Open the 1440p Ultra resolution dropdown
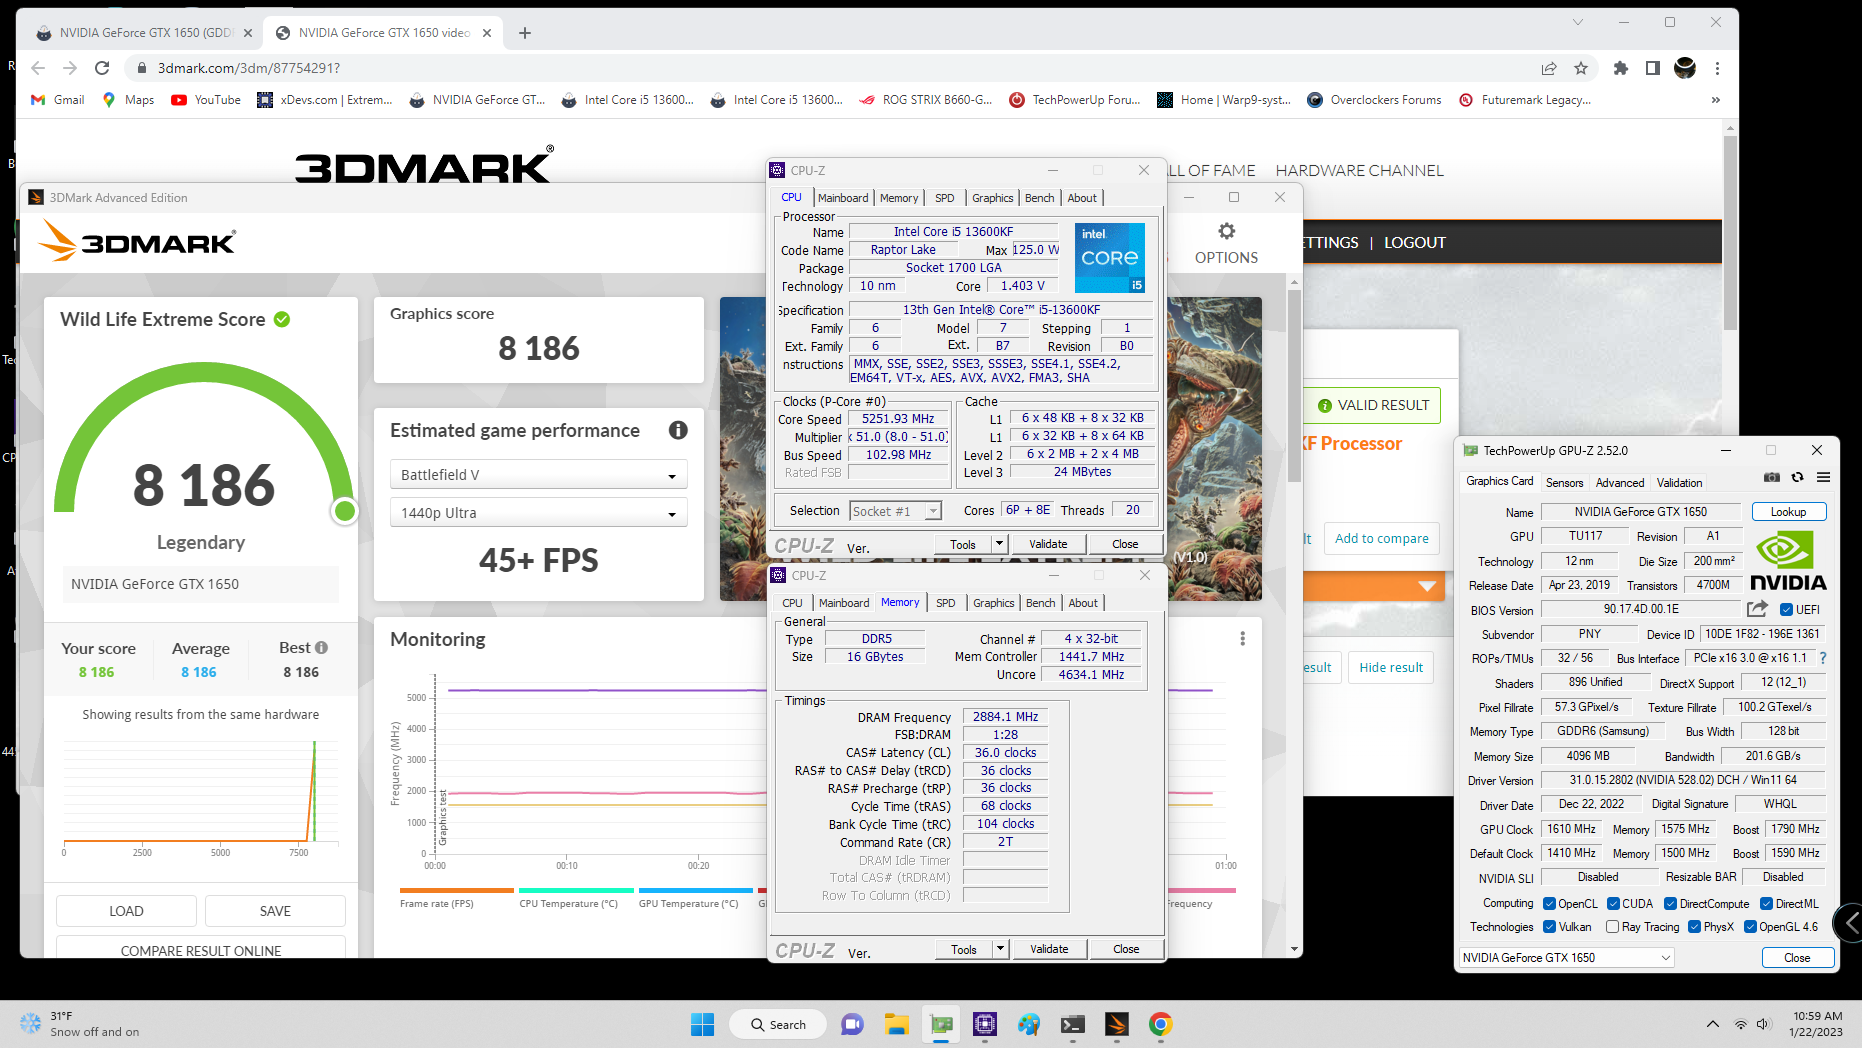The width and height of the screenshot is (1862, 1048). click(x=538, y=513)
